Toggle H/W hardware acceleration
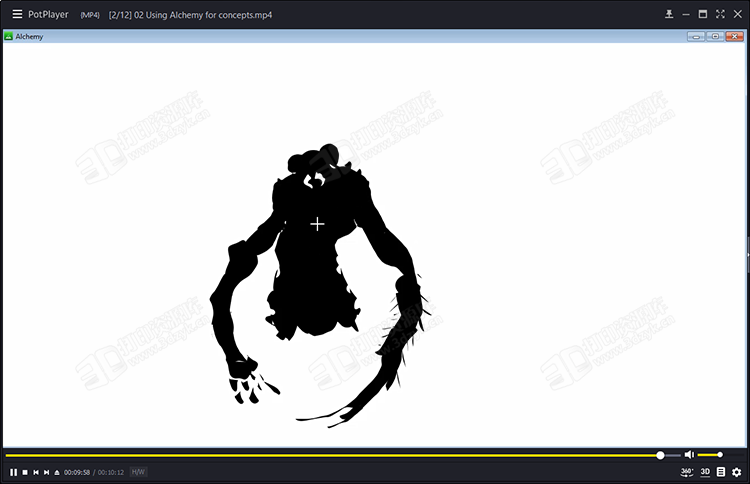The height and width of the screenshot is (484, 750). tap(138, 472)
